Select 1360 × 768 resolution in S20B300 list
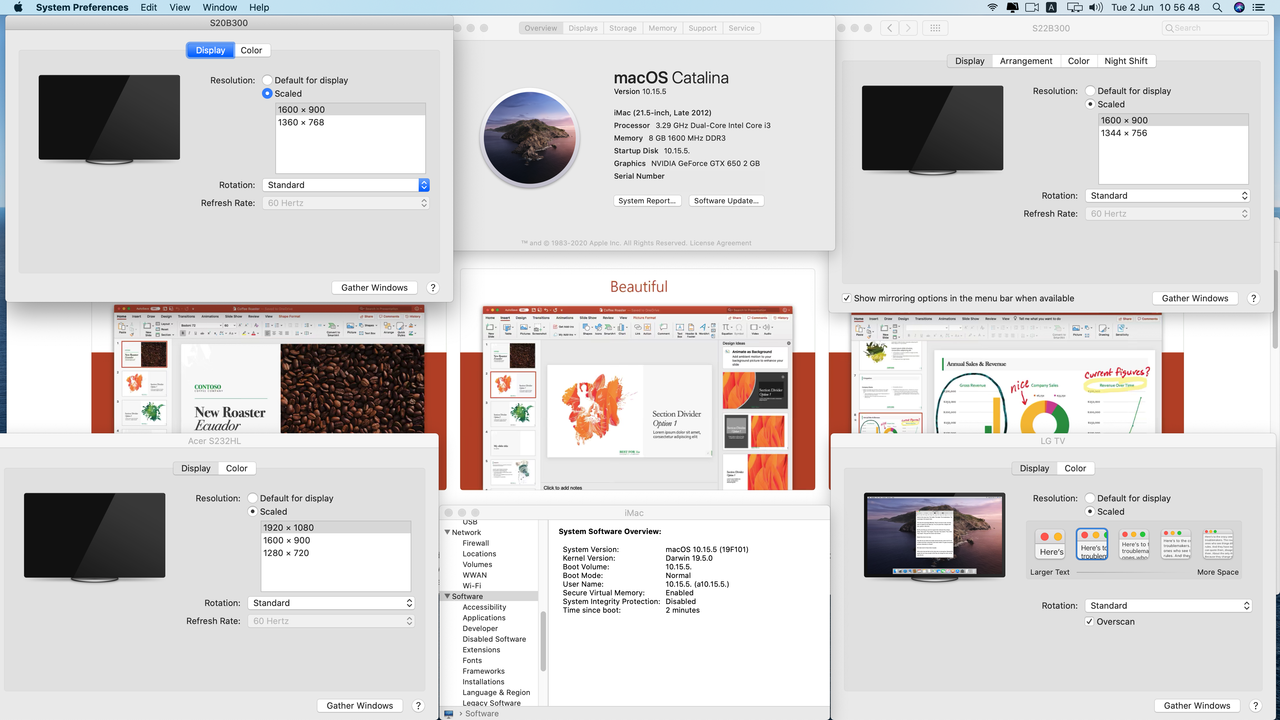The height and width of the screenshot is (720, 1280). (x=350, y=123)
